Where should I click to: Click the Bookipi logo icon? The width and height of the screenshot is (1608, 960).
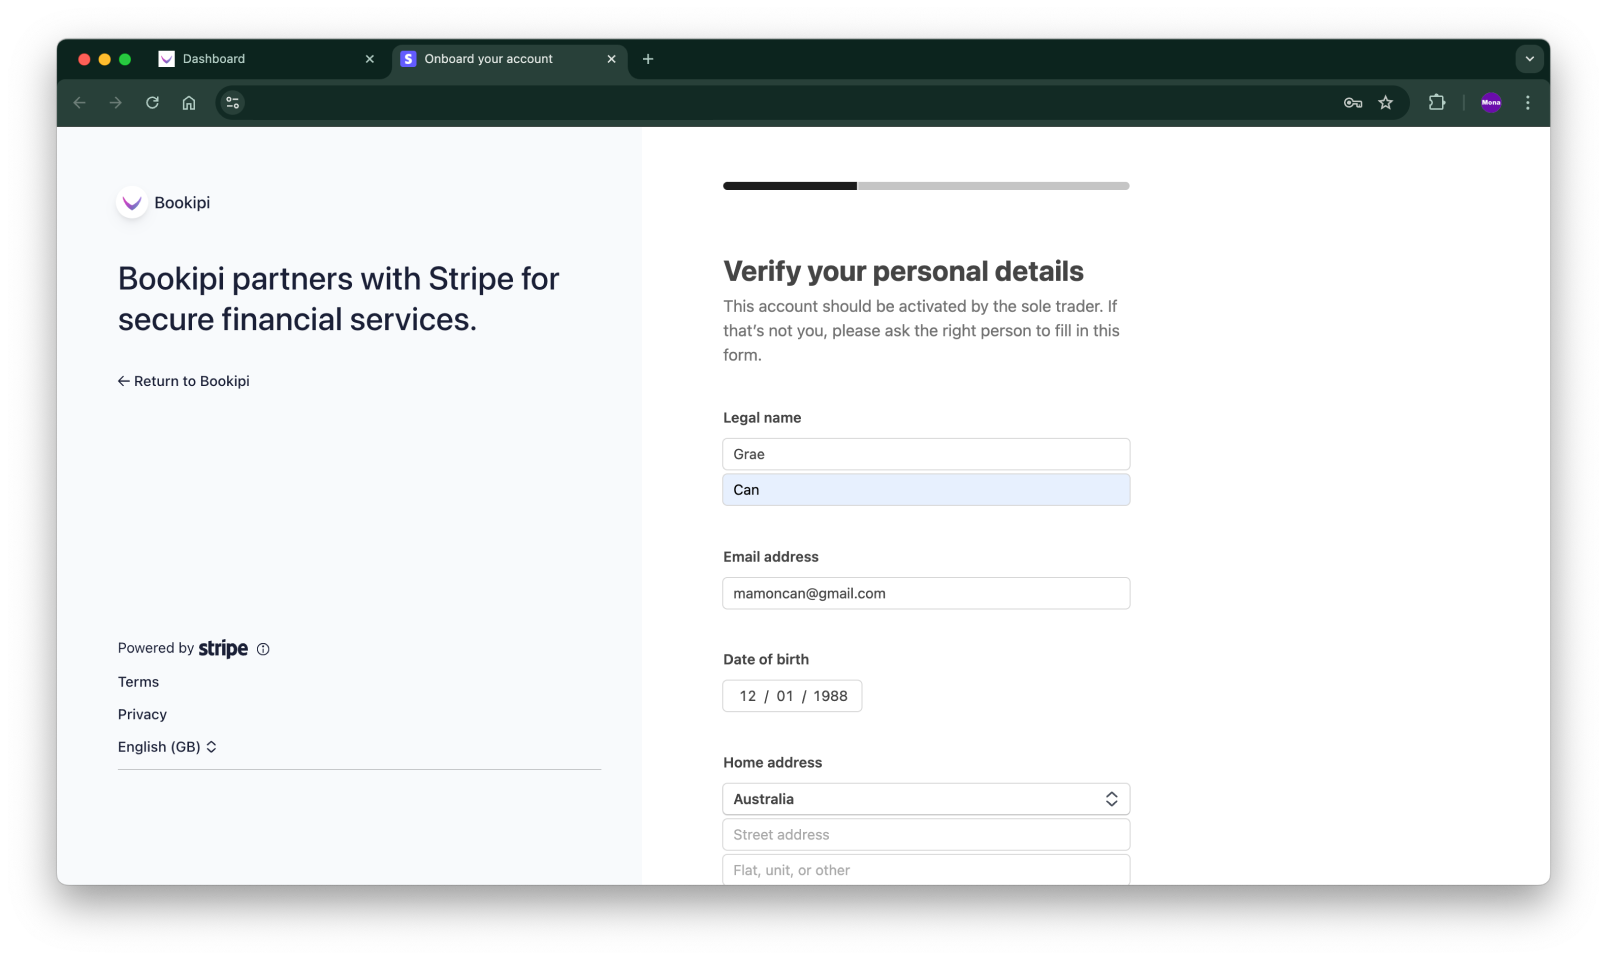coord(131,202)
